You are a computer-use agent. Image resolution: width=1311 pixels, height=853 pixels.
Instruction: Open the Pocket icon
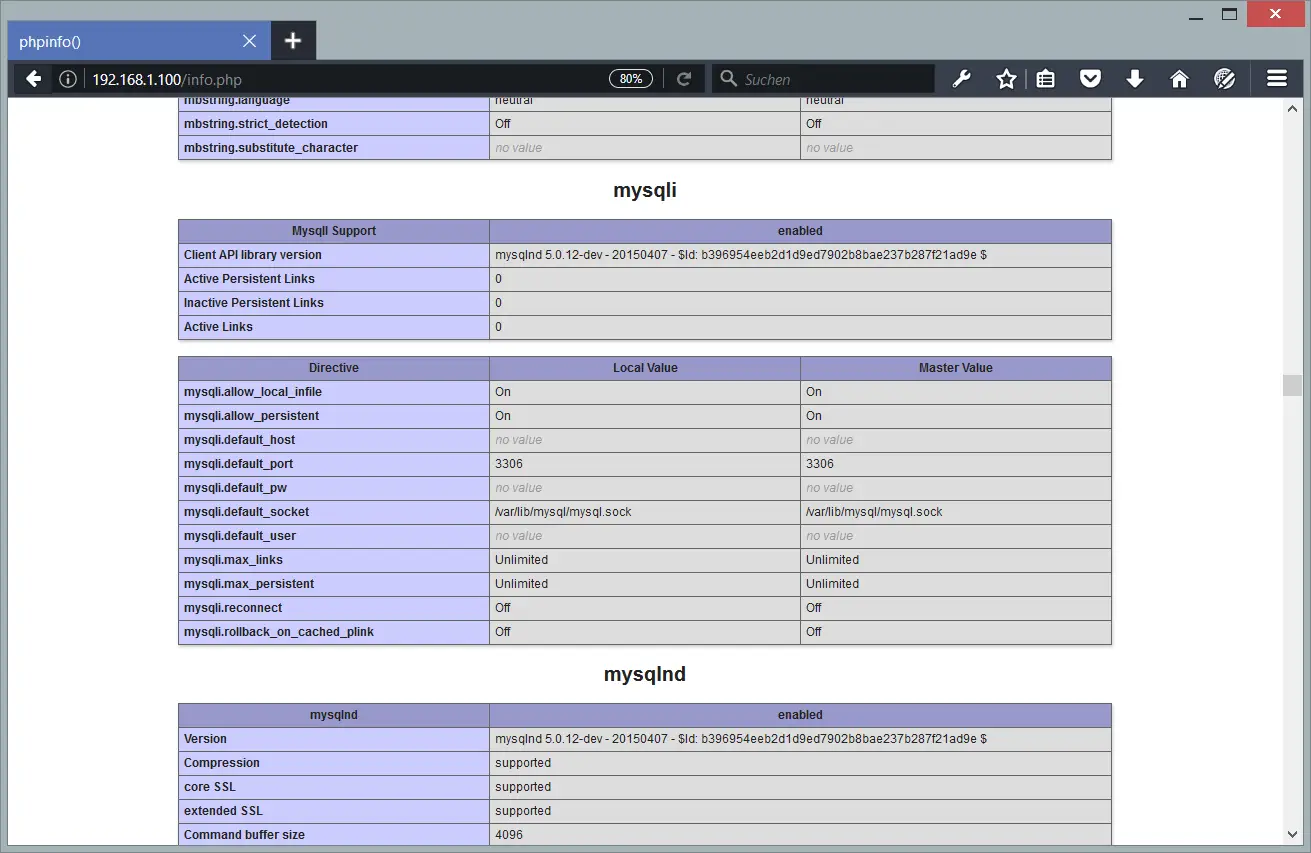point(1090,79)
